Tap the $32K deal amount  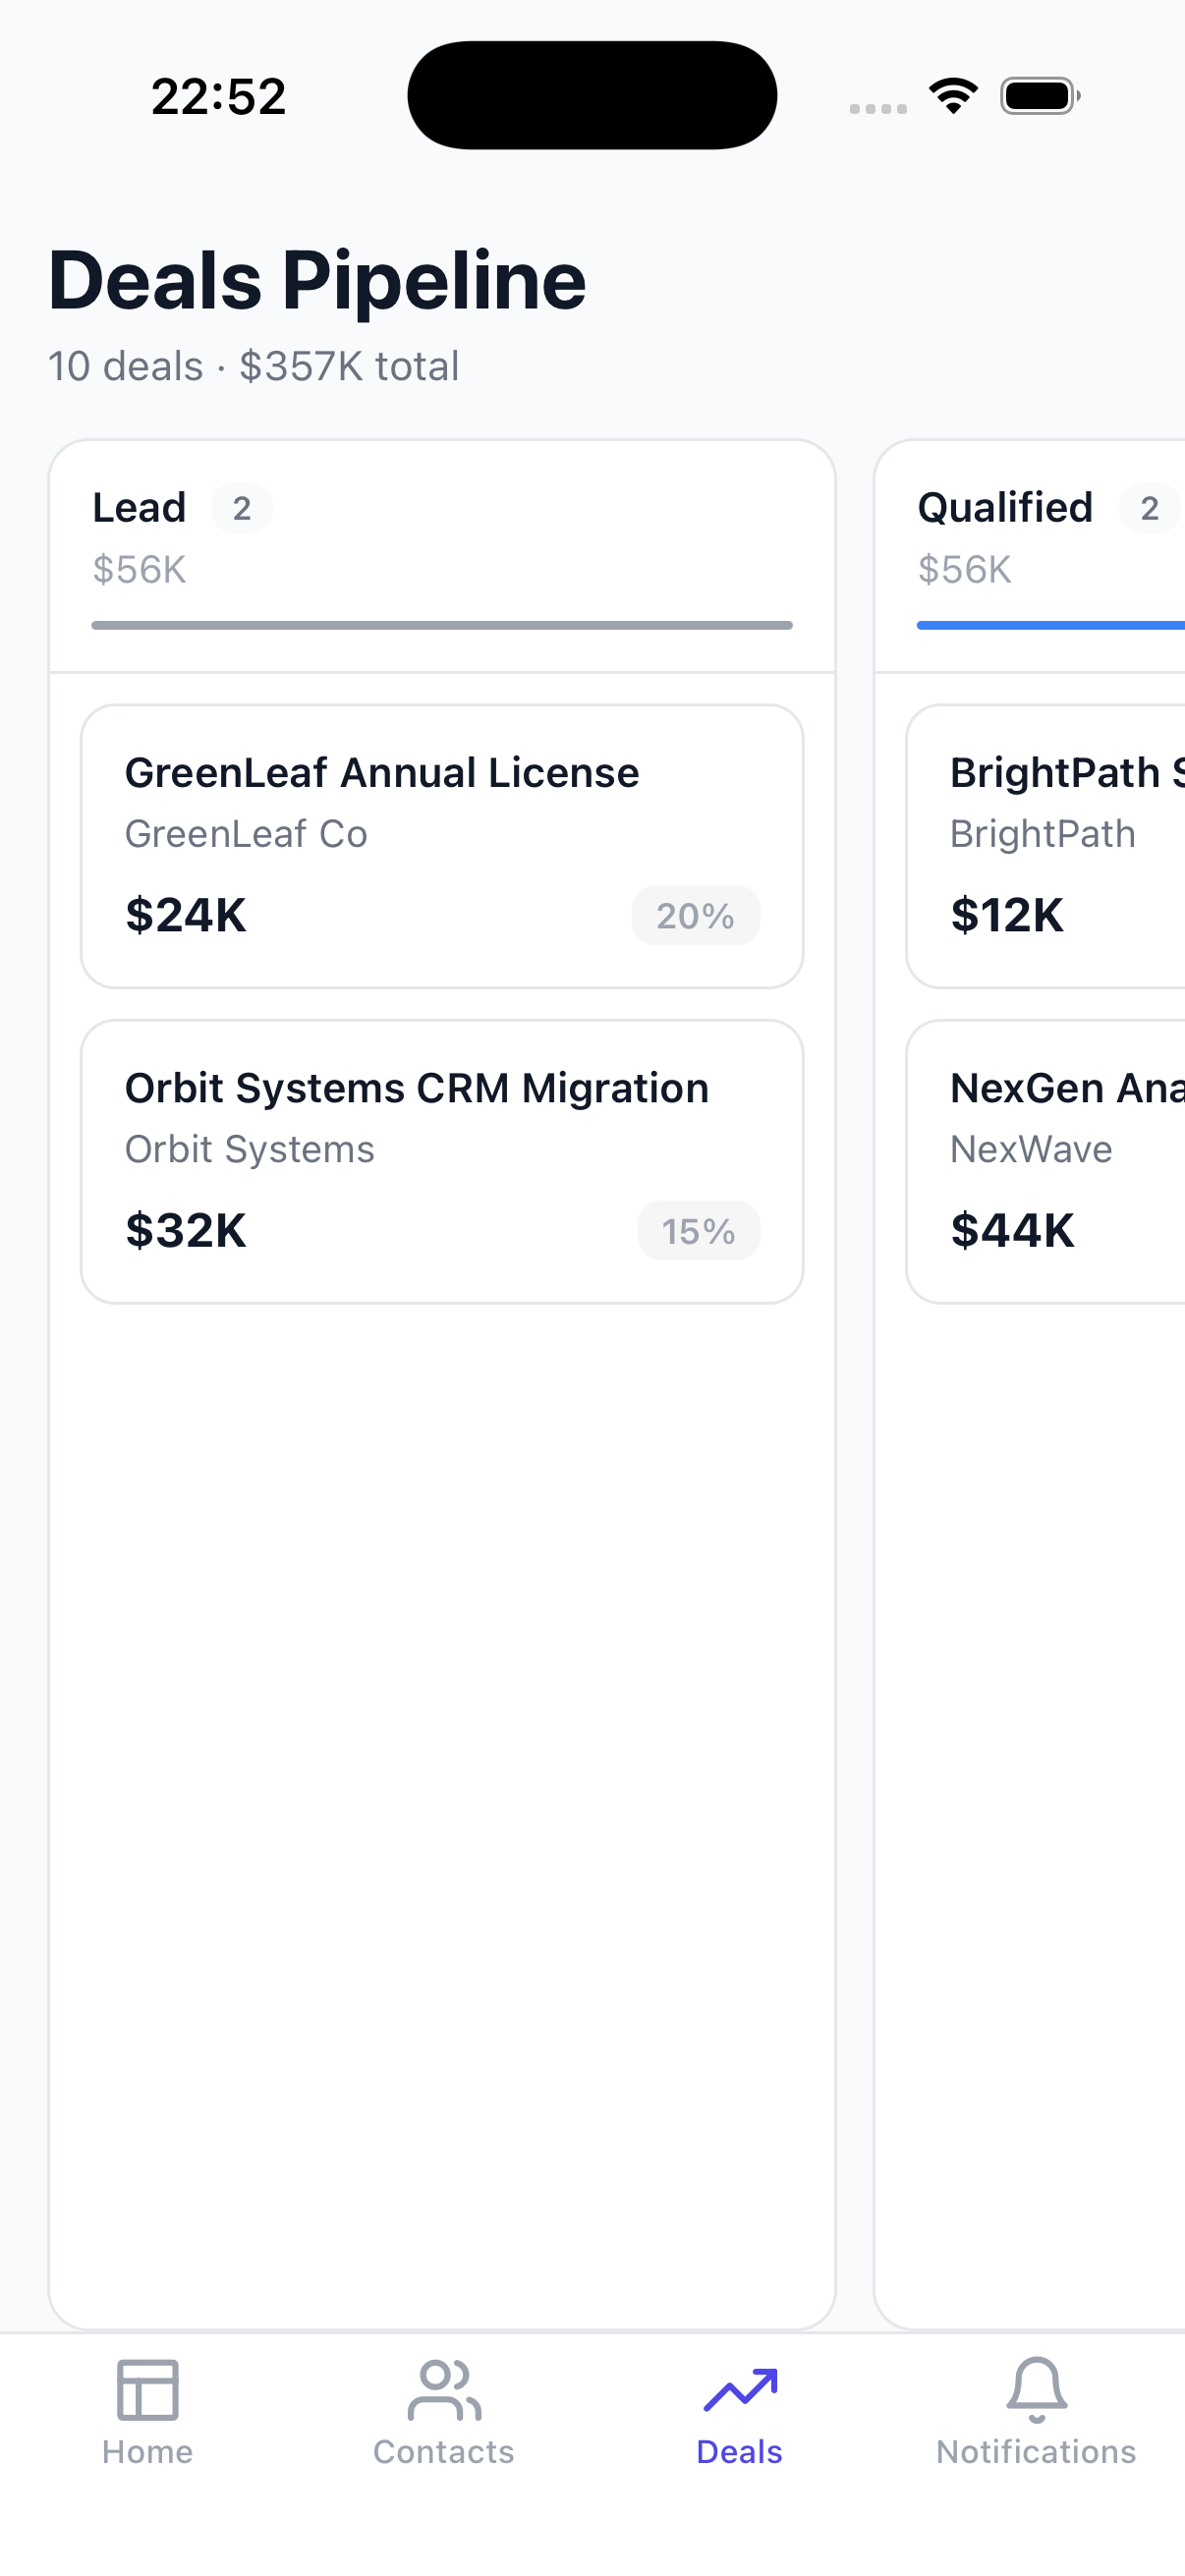pos(186,1230)
